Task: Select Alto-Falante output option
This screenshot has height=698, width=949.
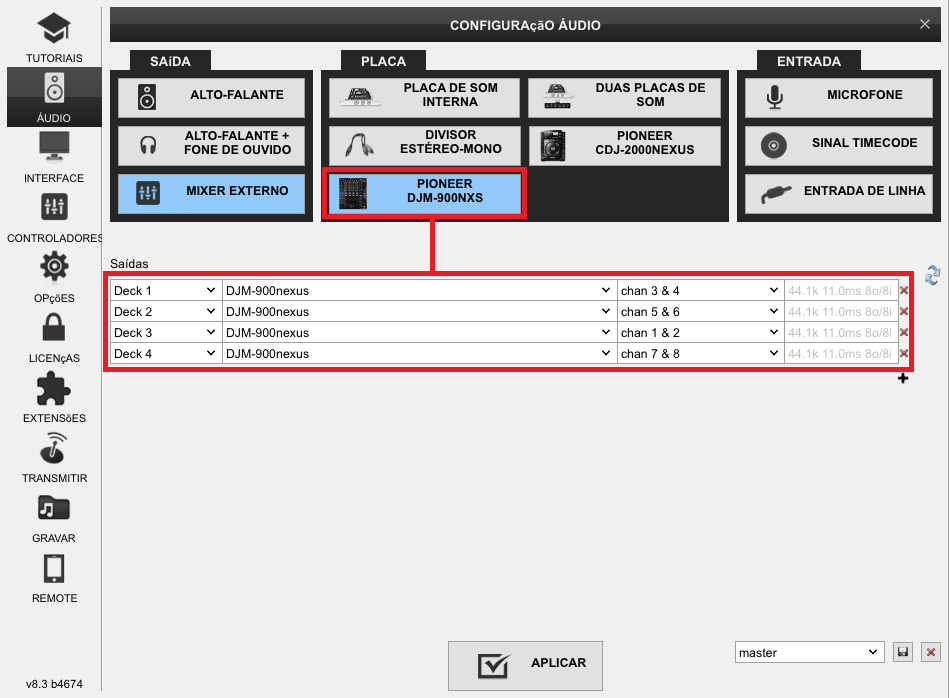Action: tap(211, 97)
